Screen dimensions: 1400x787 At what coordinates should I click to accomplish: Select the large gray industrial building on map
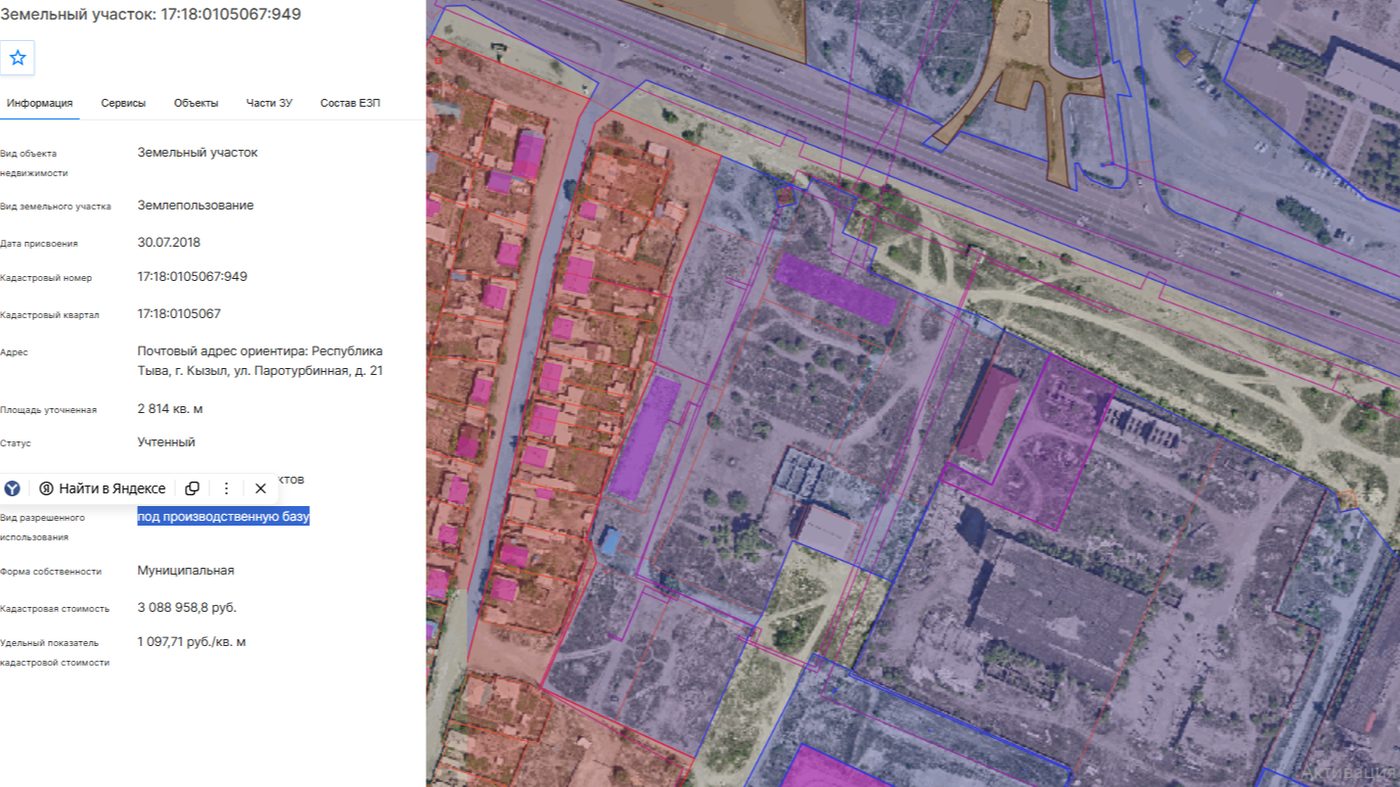[1060, 612]
